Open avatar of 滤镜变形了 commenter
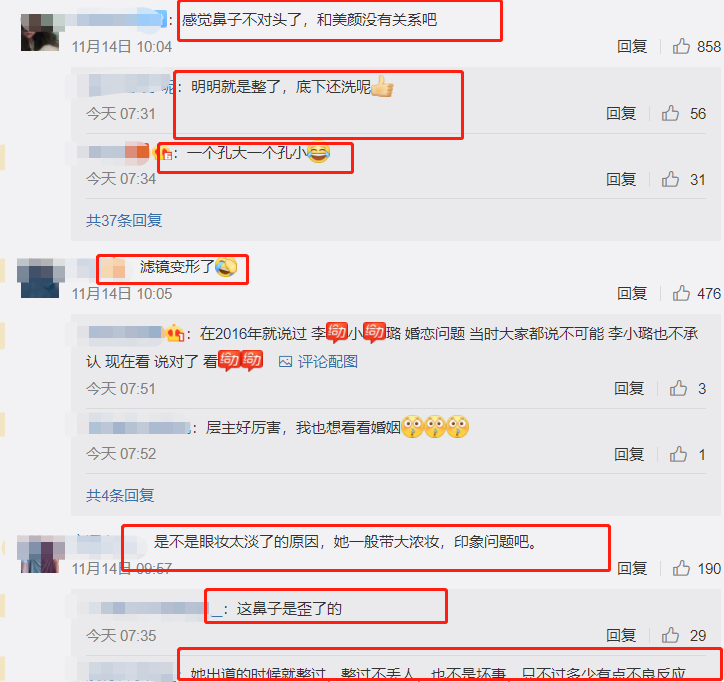This screenshot has width=724, height=682. pyautogui.click(x=40, y=278)
